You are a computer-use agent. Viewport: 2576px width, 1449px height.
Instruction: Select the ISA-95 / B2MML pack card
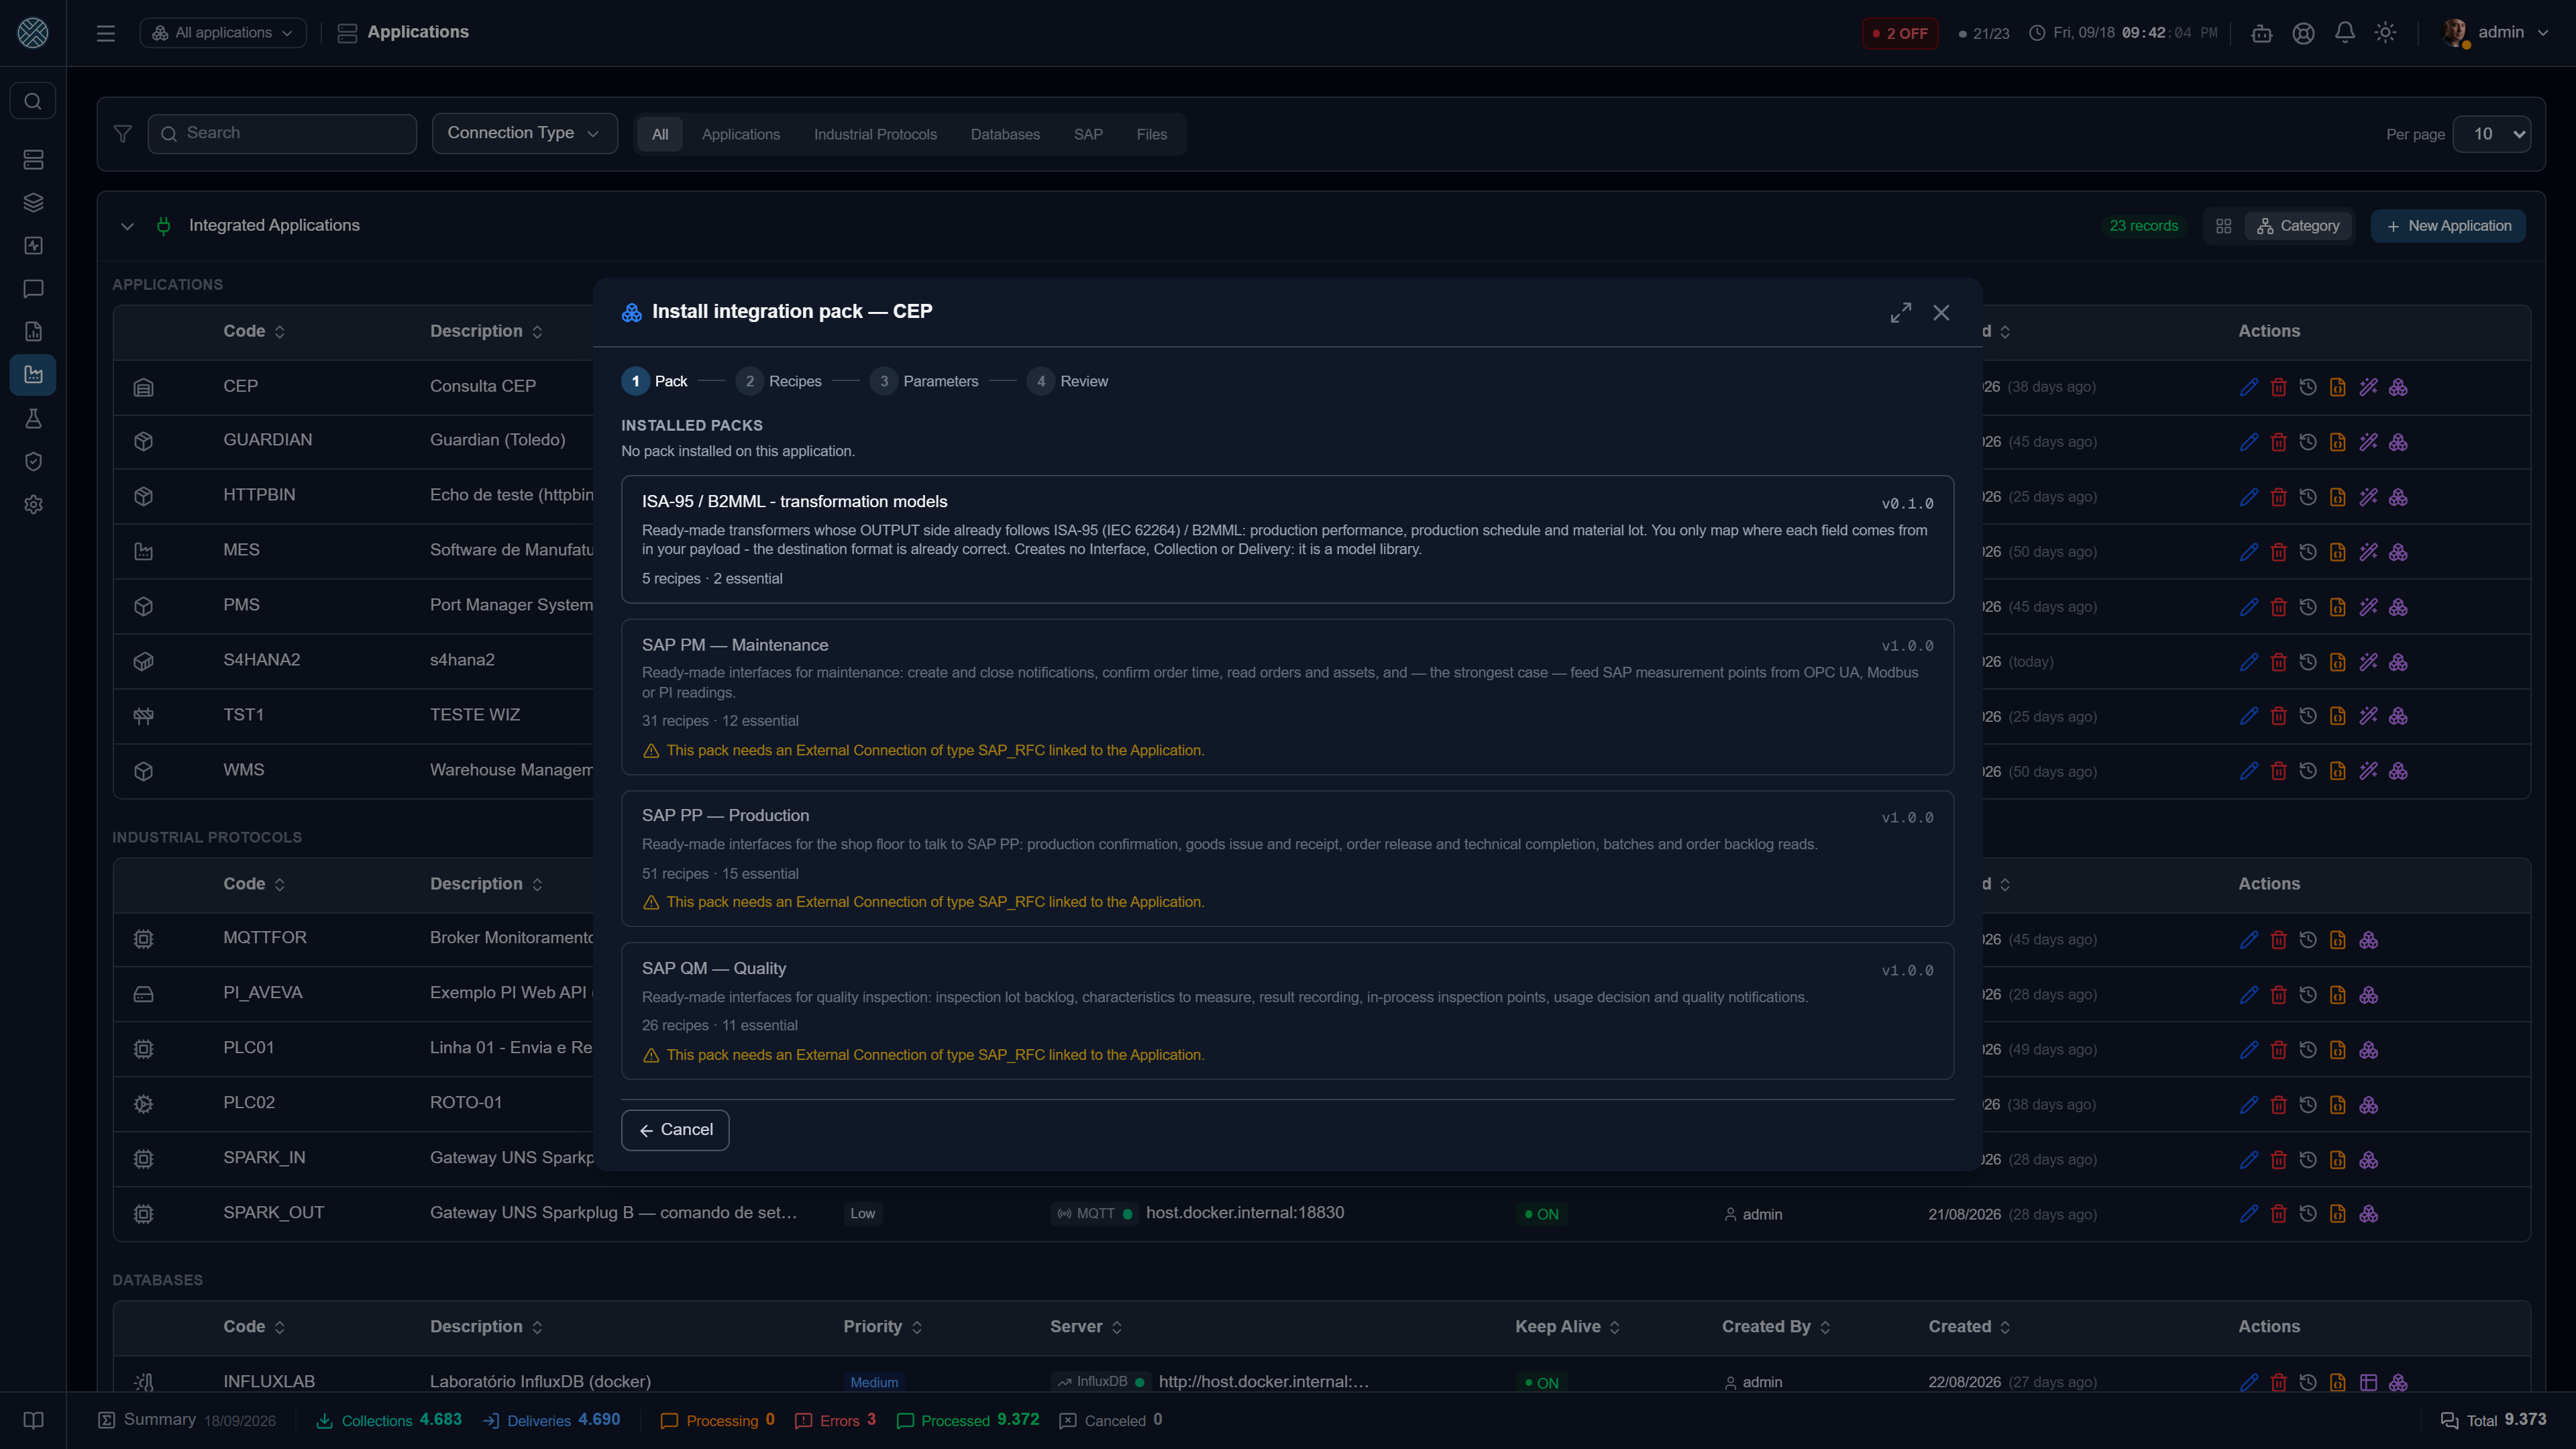(1287, 539)
